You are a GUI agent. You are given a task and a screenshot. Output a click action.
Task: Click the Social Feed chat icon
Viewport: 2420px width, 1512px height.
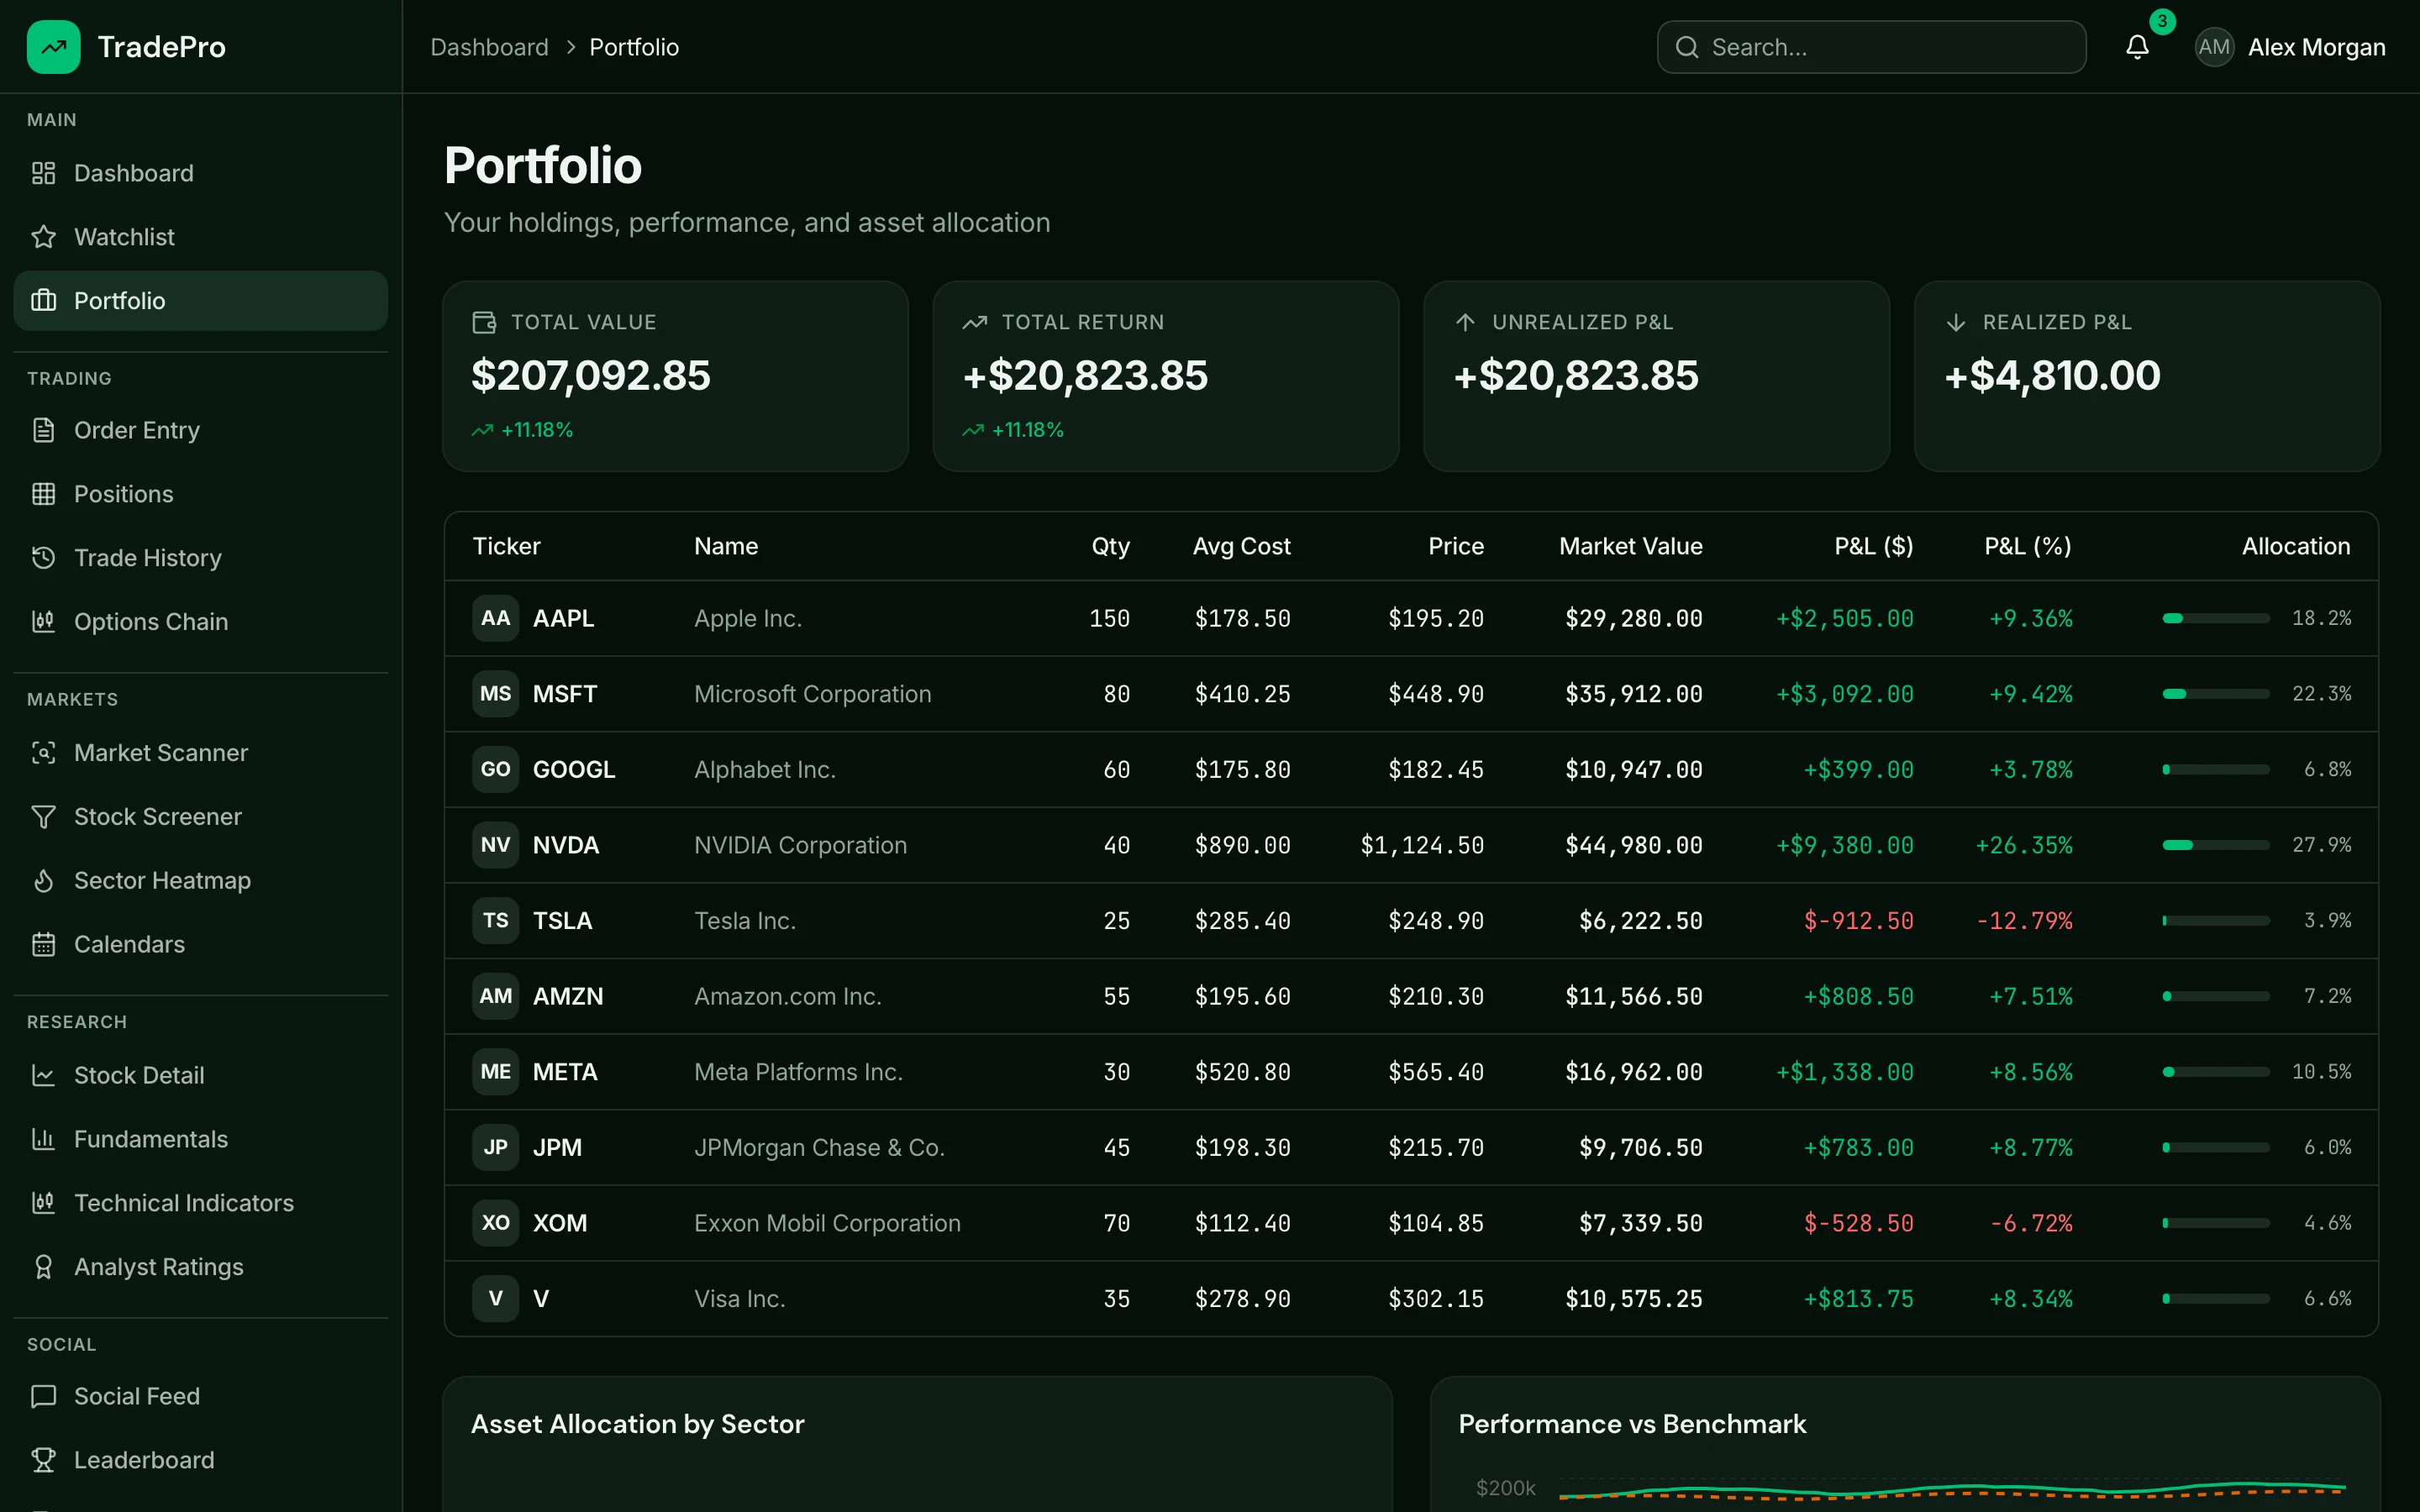43,1397
